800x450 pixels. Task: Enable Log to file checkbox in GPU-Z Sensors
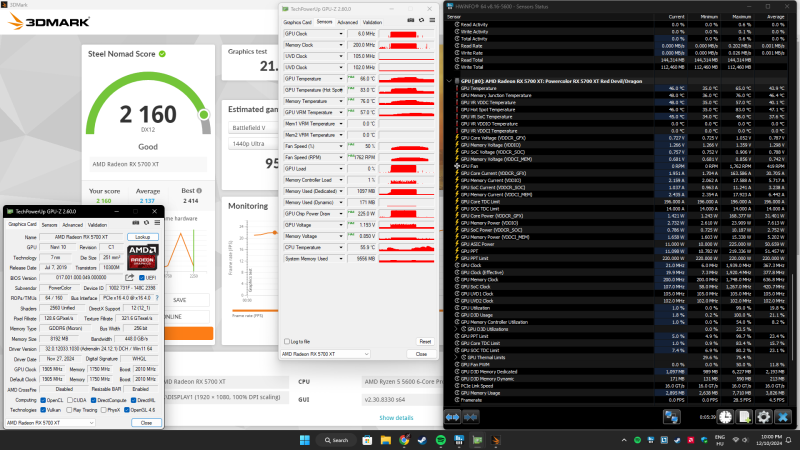click(x=287, y=341)
